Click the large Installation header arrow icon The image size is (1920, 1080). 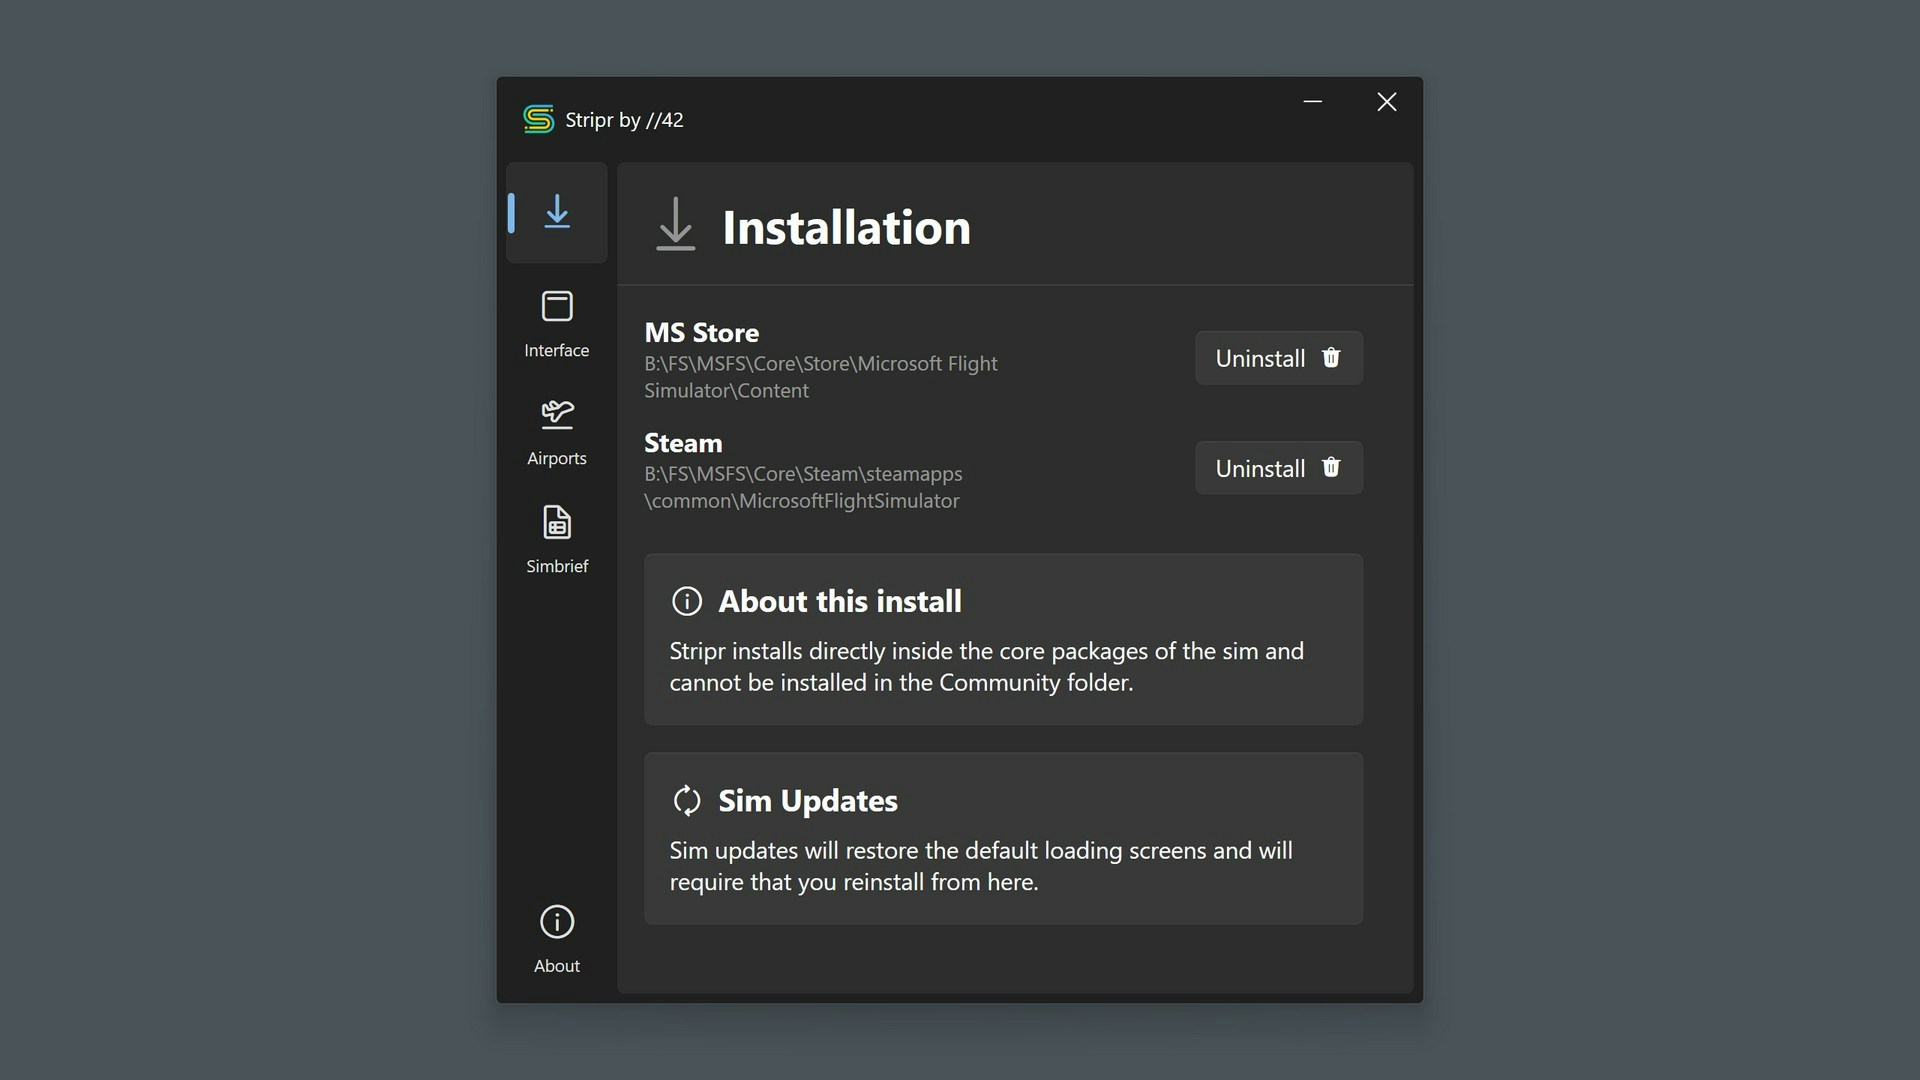click(676, 224)
